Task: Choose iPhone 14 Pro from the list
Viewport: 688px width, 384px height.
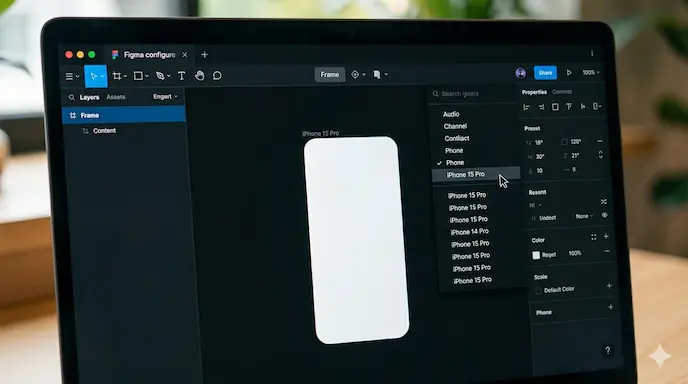Action: coord(469,232)
